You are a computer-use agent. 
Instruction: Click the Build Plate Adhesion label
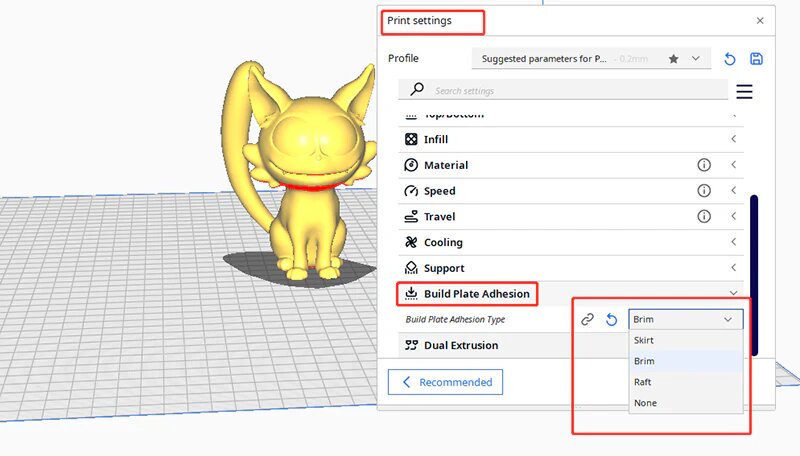477,294
